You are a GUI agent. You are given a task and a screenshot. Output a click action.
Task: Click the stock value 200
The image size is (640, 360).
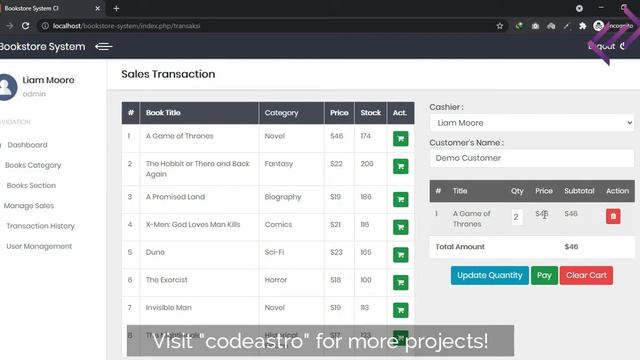coord(367,164)
